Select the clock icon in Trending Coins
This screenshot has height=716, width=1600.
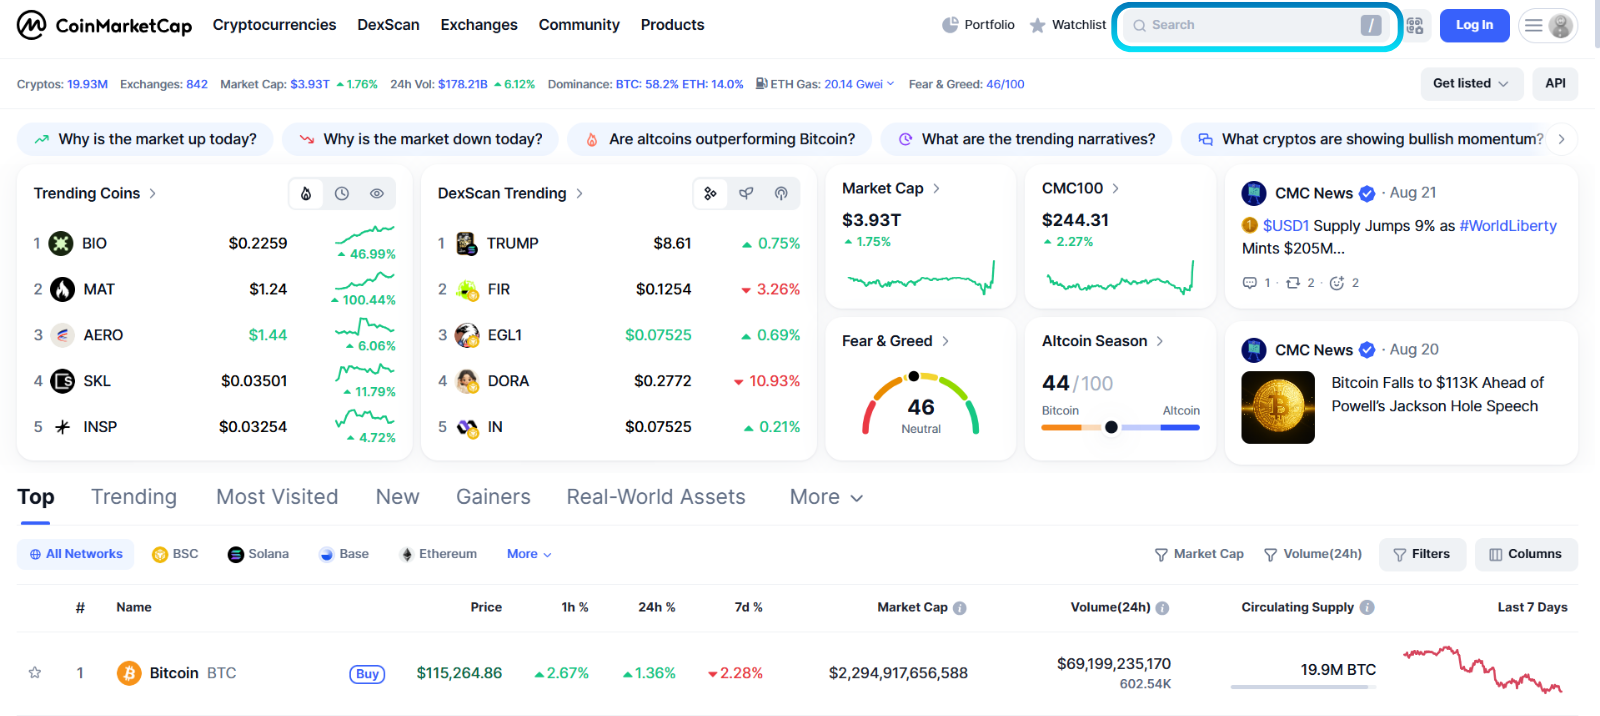click(342, 194)
